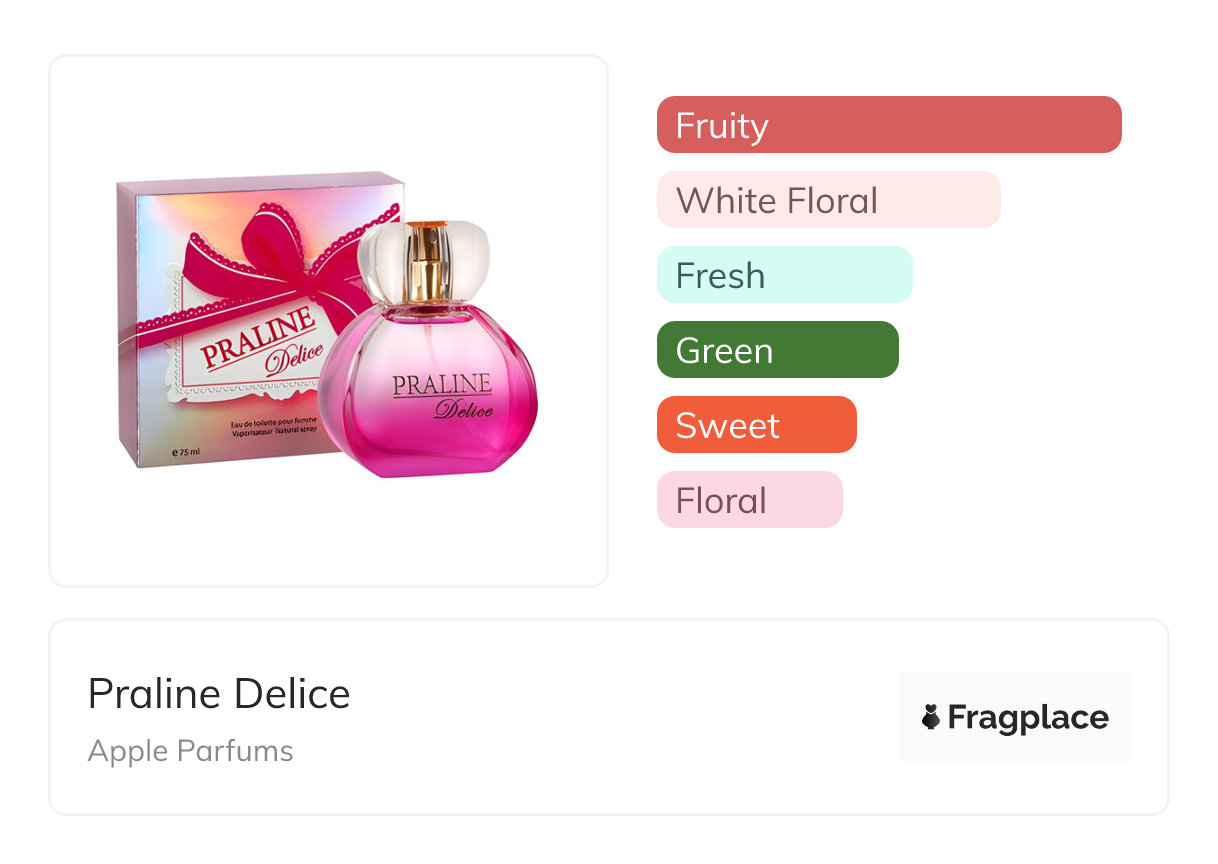
Task: Open the Apple Parfums brand link
Action: [190, 751]
